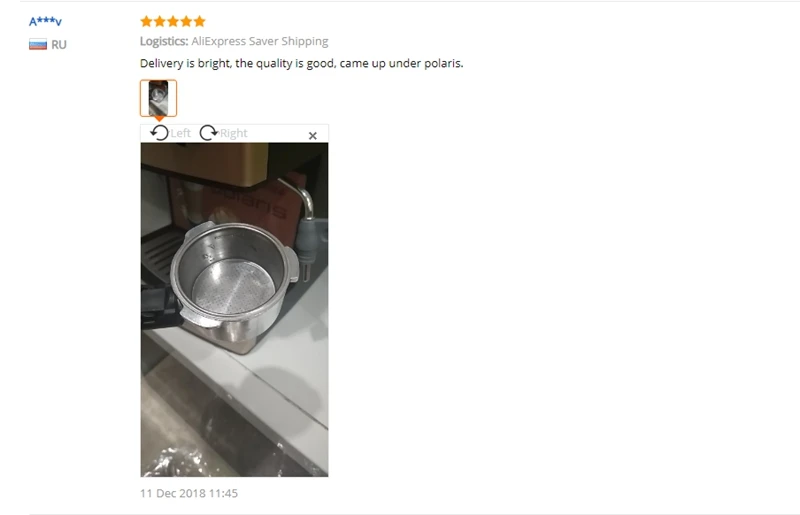Click the review date 11 Dec 2018
The height and width of the screenshot is (515, 800).
189,493
